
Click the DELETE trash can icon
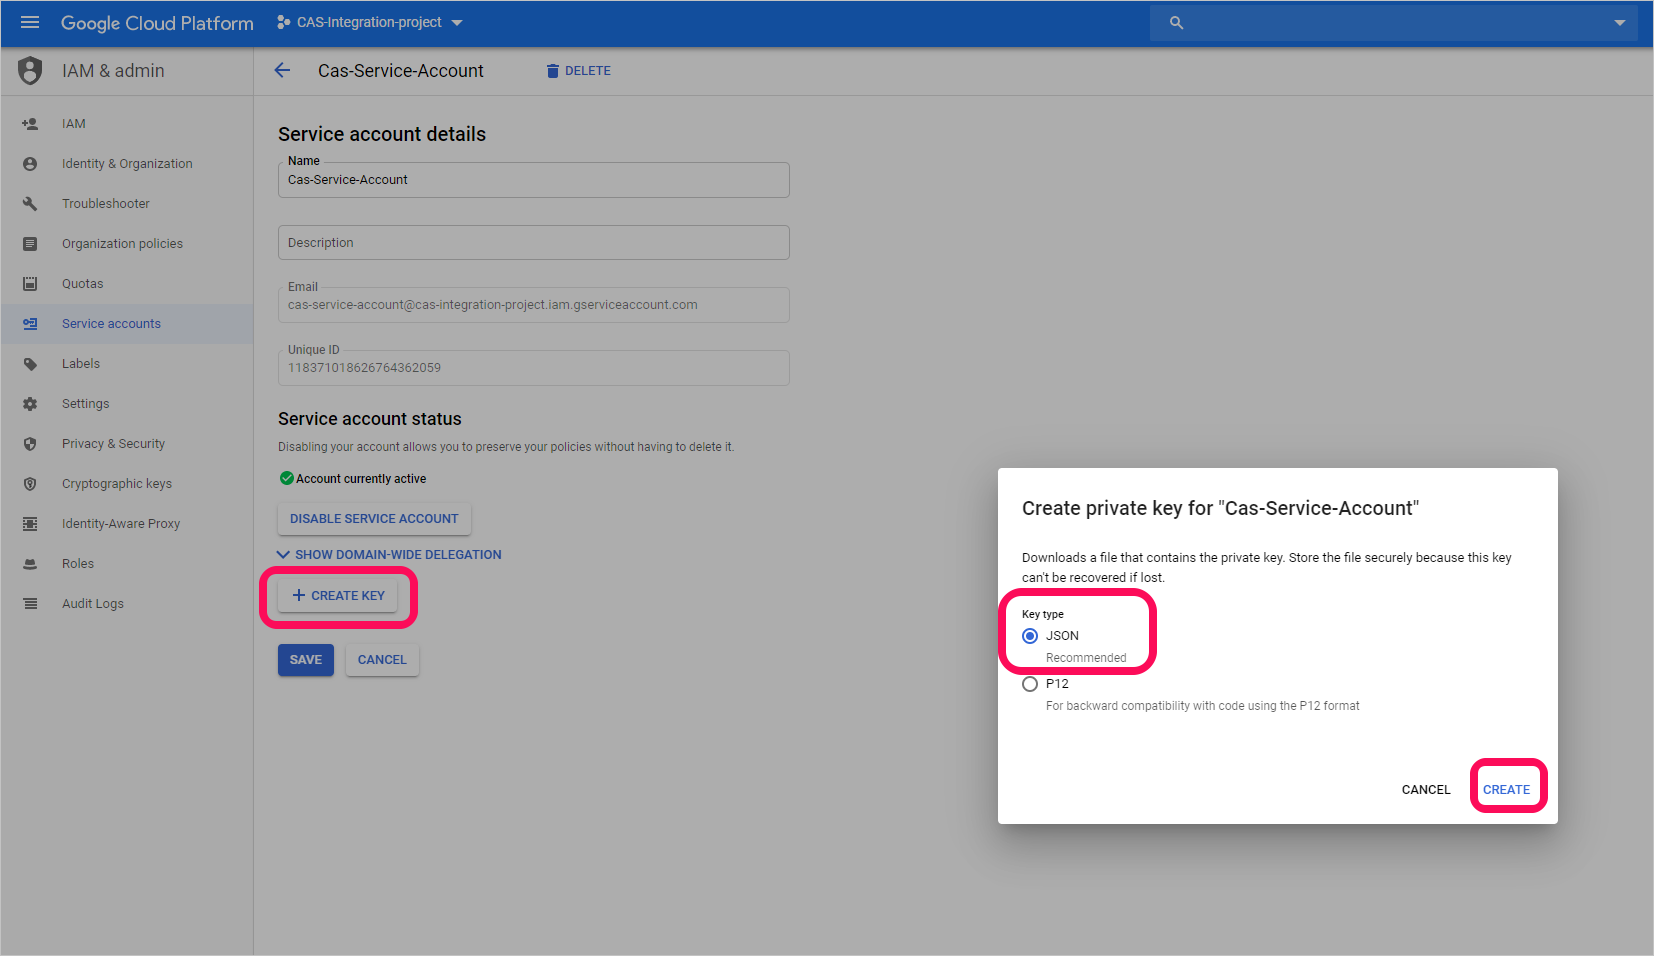pyautogui.click(x=552, y=71)
